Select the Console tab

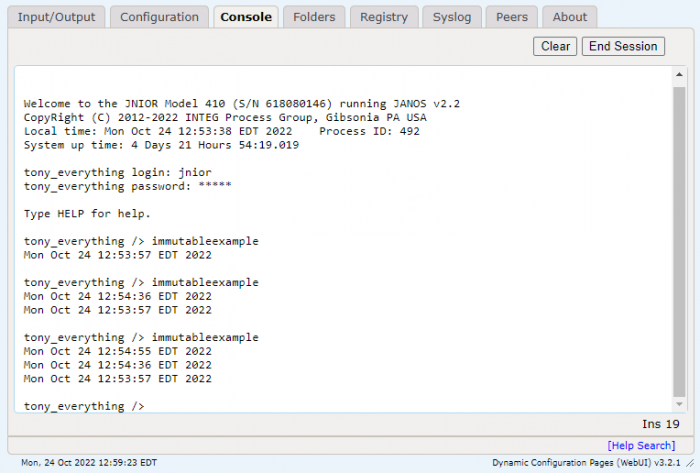coord(246,17)
